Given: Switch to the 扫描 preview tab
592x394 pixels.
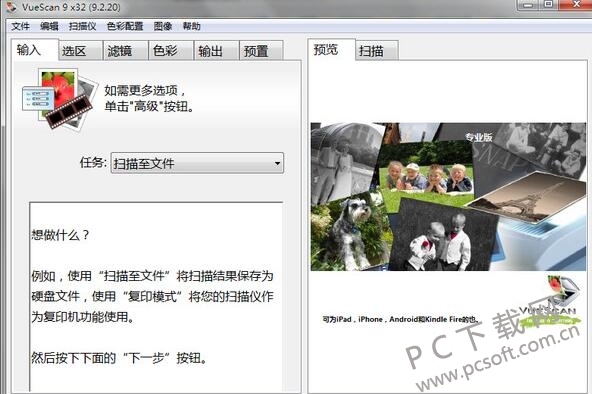Looking at the screenshot, I should pyautogui.click(x=377, y=51).
